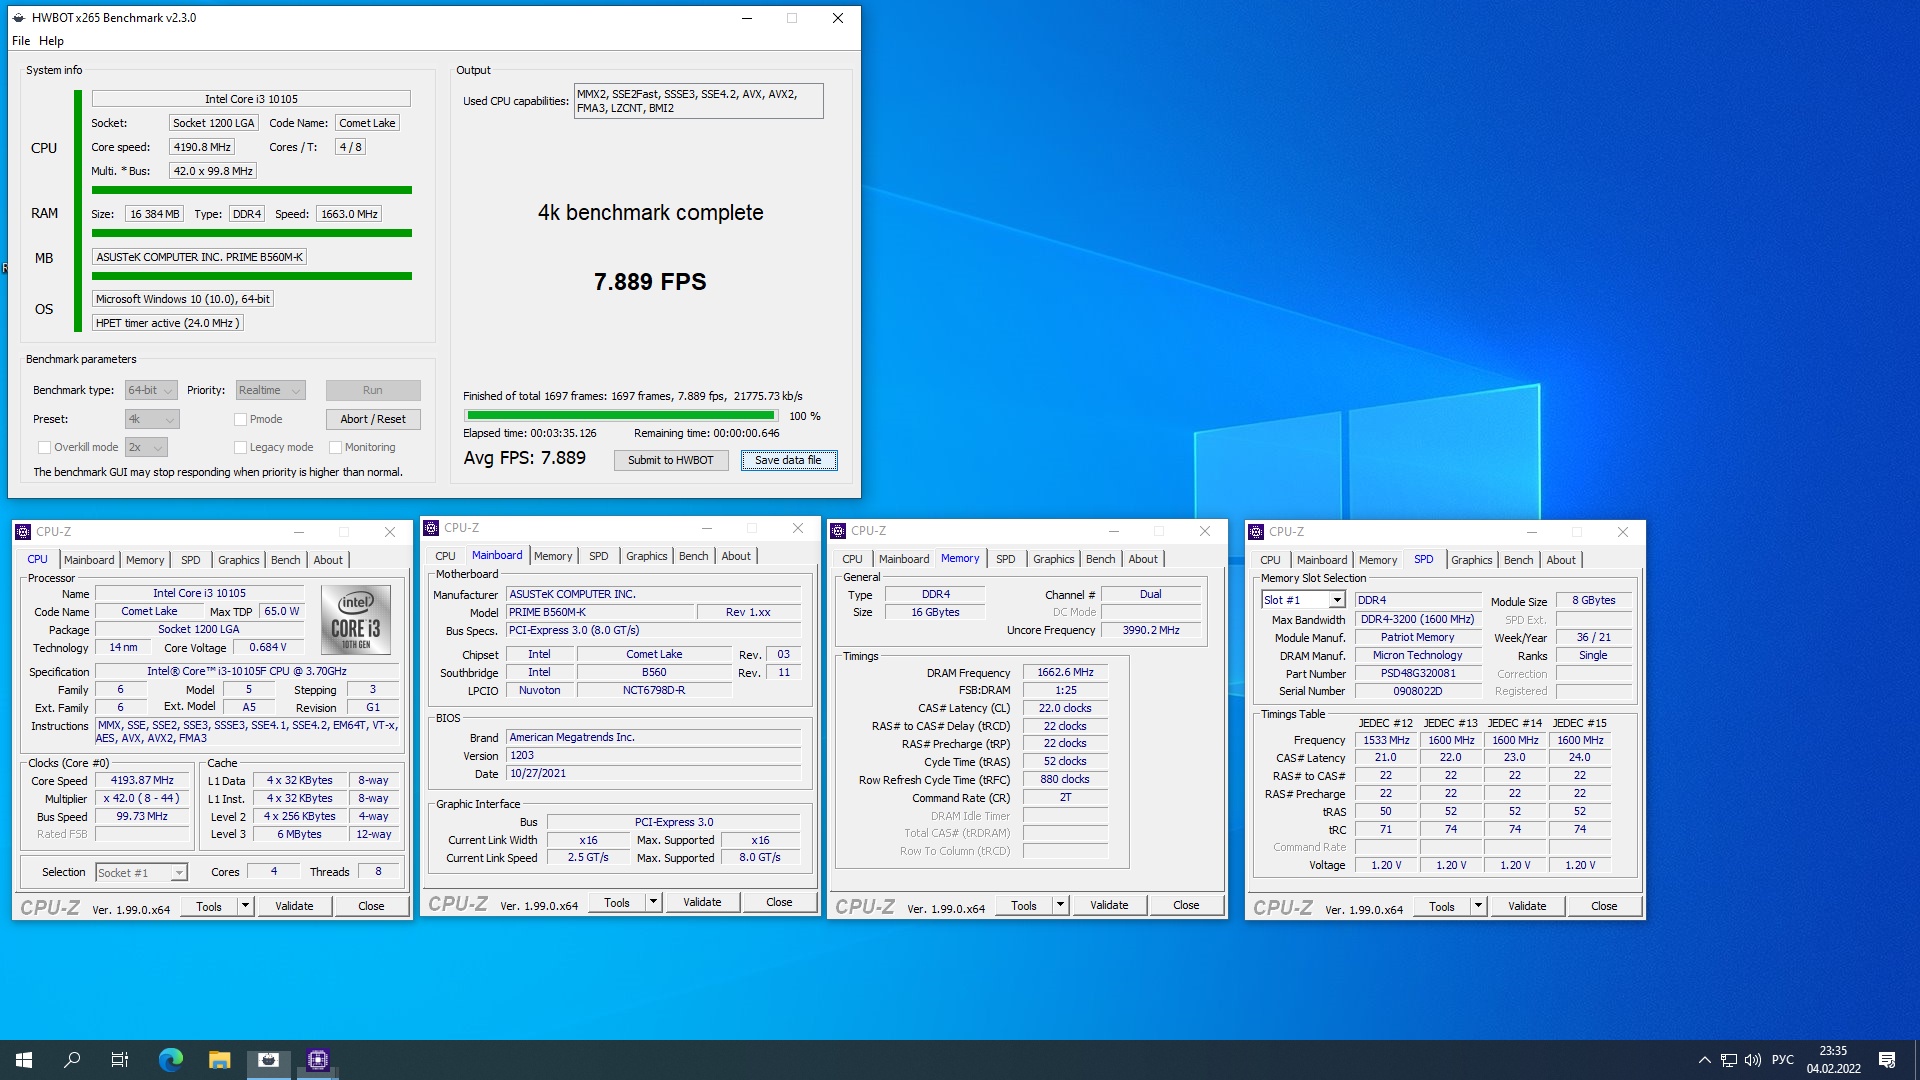1920x1080 pixels.
Task: Open the taskbar Search icon
Action: tap(72, 1060)
